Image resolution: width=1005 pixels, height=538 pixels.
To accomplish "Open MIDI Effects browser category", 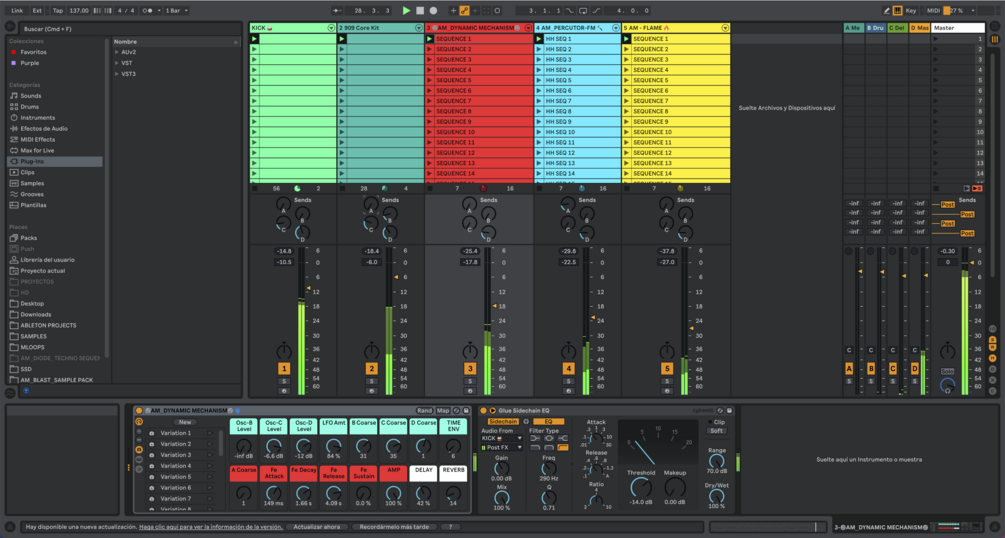I will coord(37,139).
